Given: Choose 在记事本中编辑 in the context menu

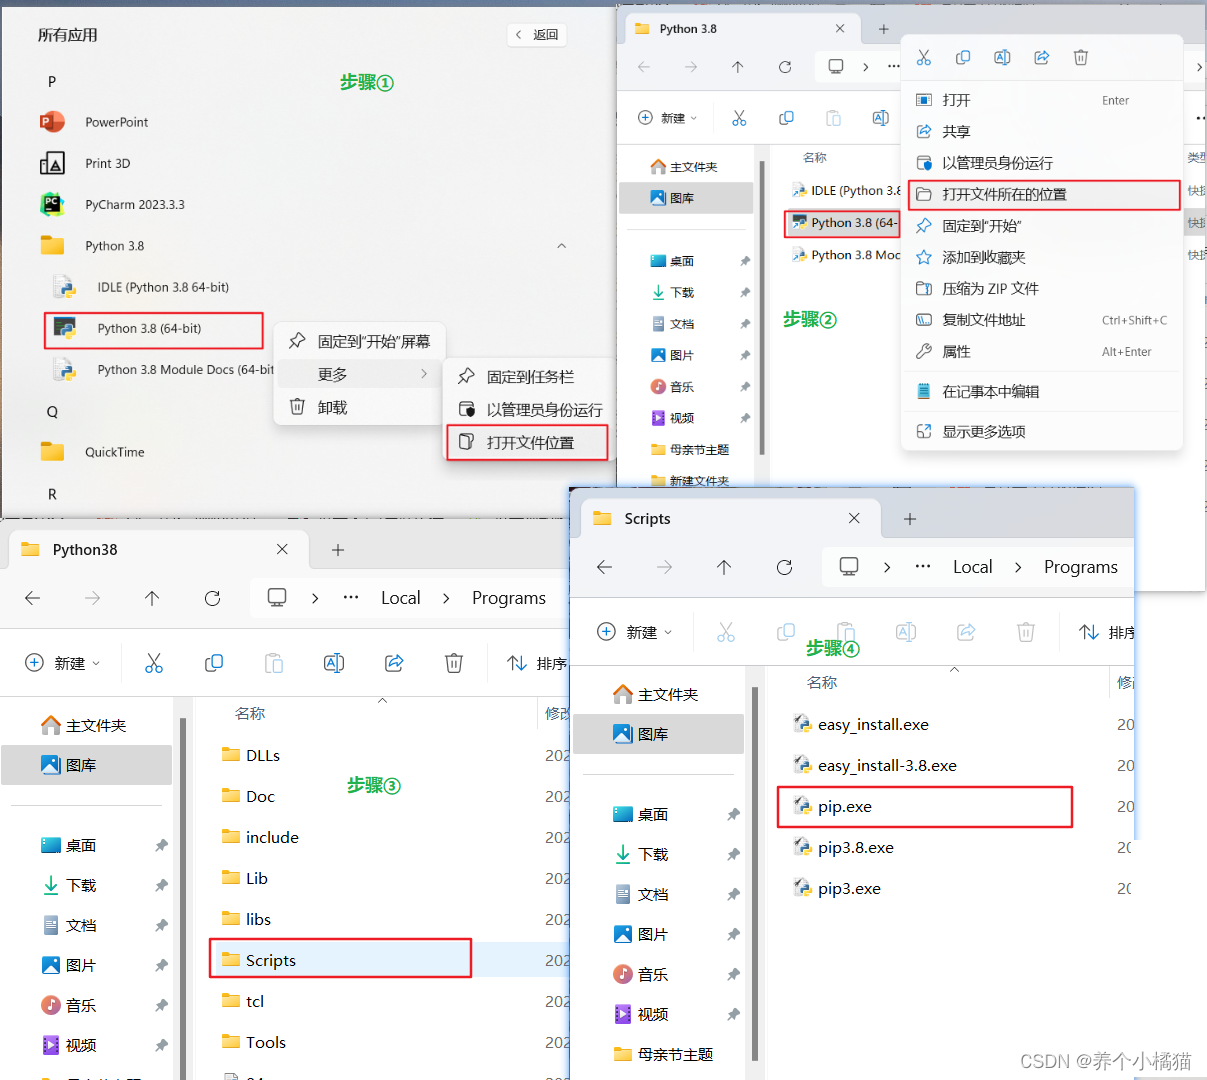Looking at the screenshot, I should click(1043, 392).
